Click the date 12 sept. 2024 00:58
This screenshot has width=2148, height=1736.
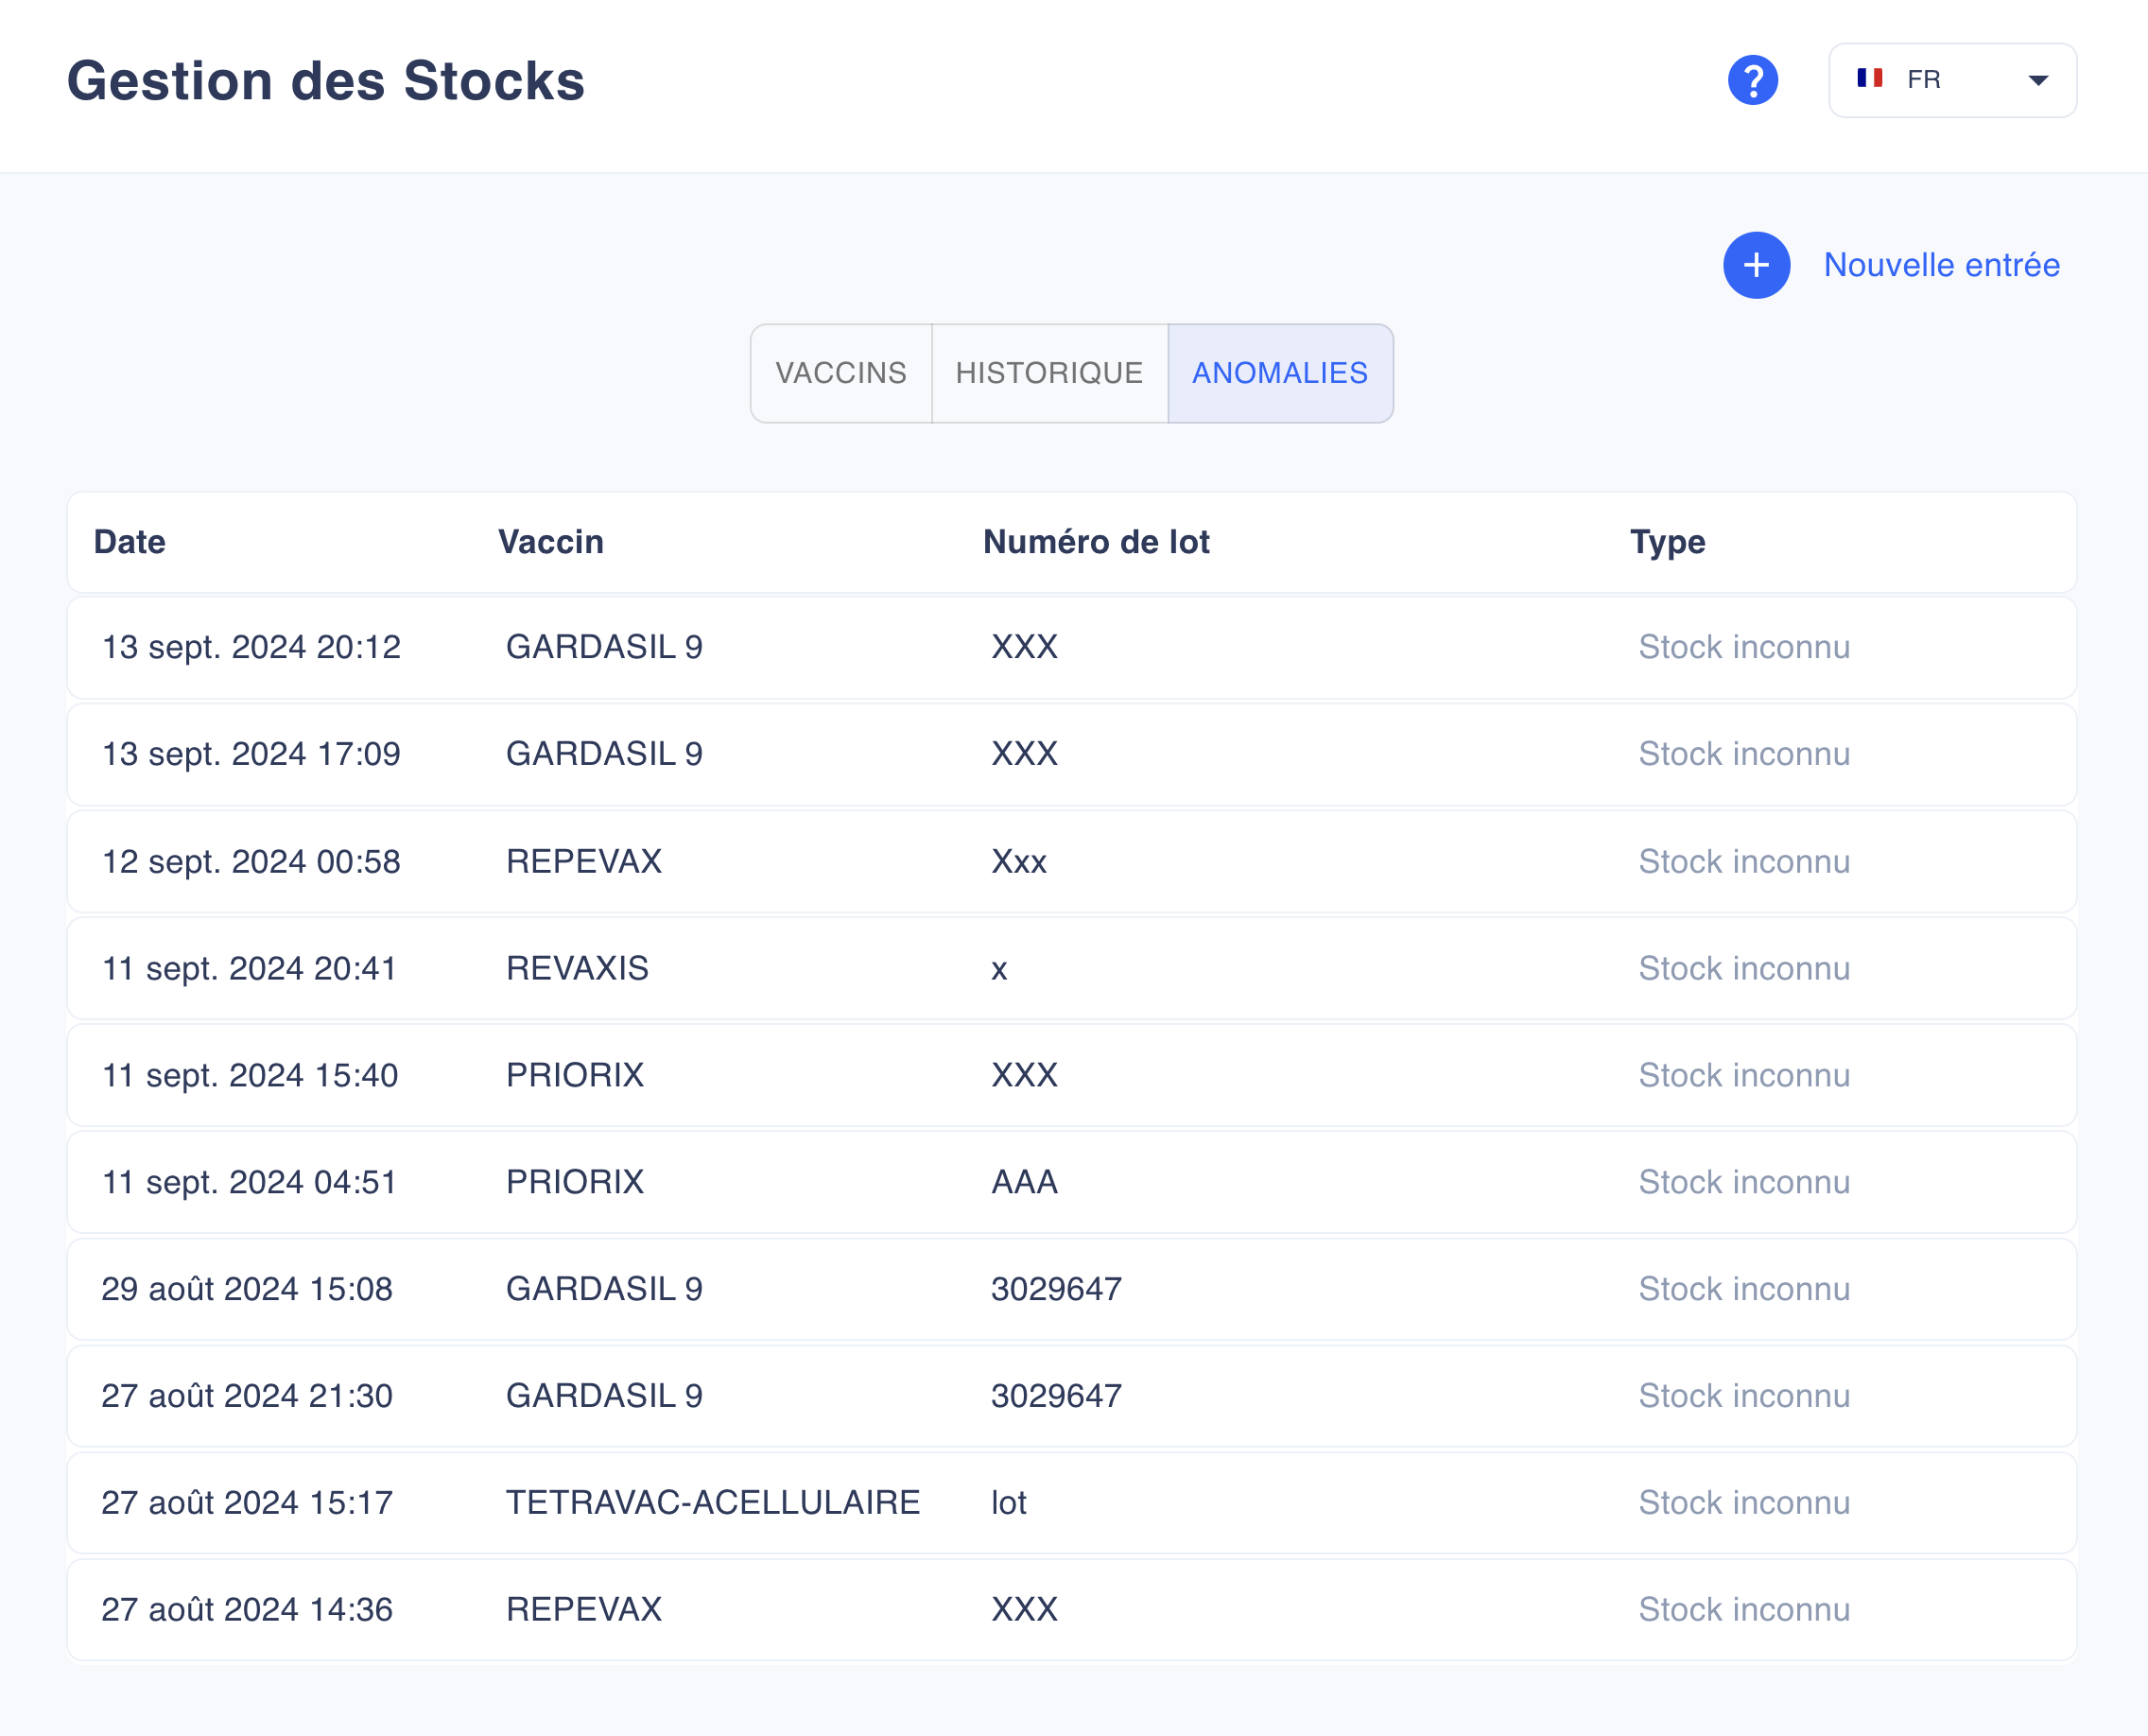251,861
